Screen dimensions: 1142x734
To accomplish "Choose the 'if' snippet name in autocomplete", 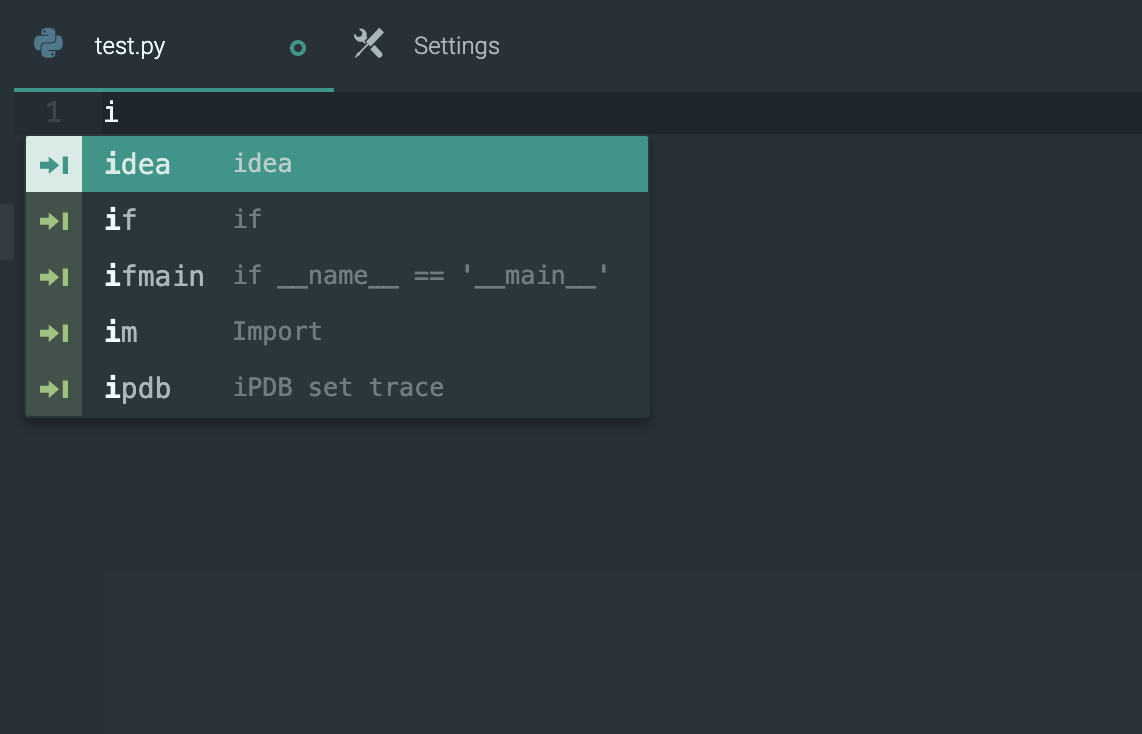I will (x=121, y=220).
